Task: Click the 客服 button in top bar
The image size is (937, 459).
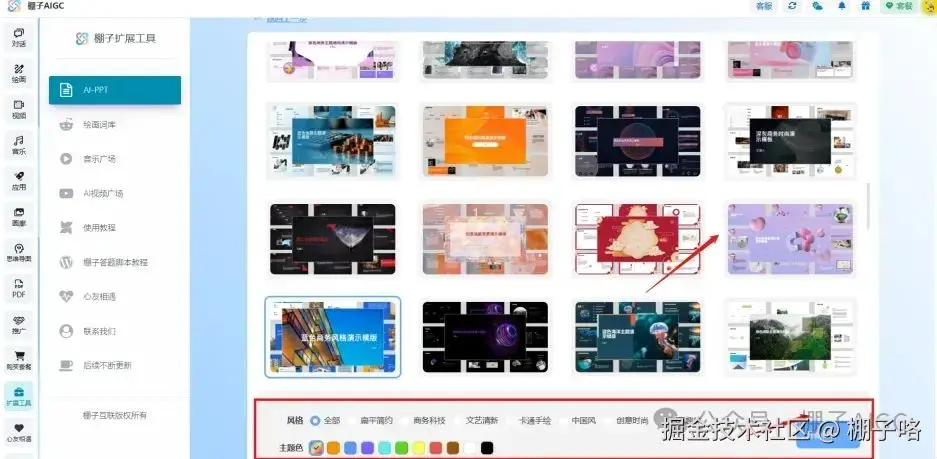Action: pyautogui.click(x=764, y=6)
